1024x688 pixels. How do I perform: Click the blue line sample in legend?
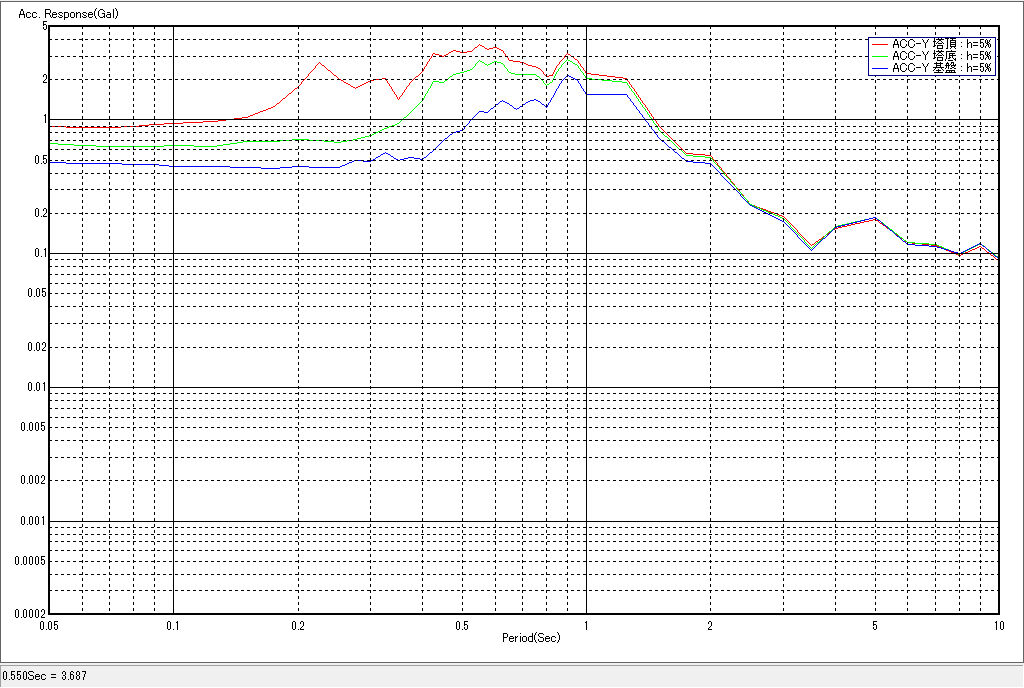(879, 68)
